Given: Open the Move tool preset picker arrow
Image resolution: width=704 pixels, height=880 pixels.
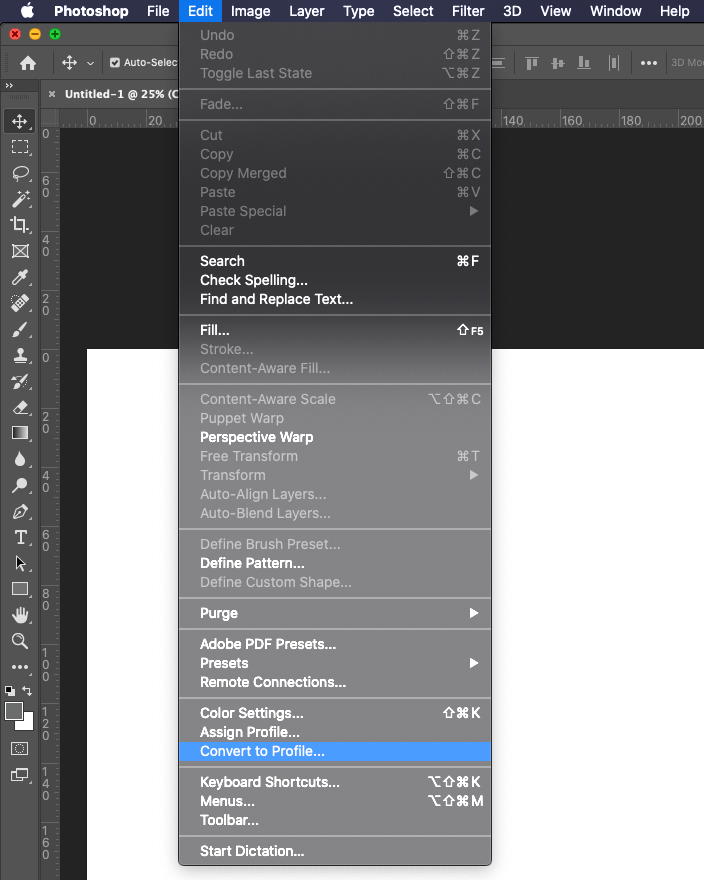Looking at the screenshot, I should (90, 63).
